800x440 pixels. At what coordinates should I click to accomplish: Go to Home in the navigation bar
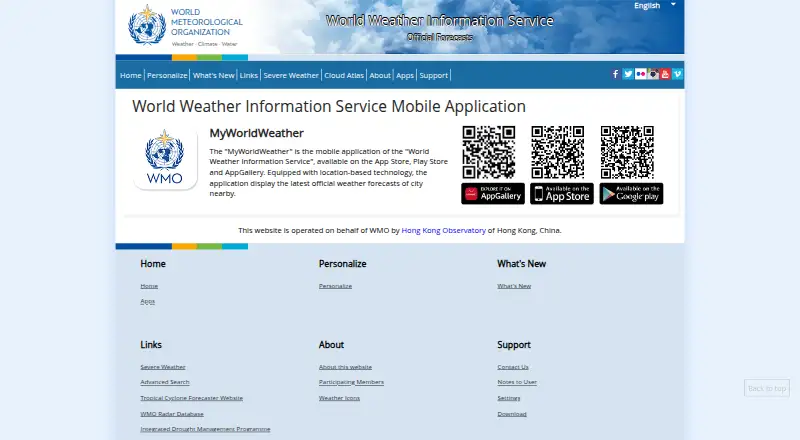click(131, 75)
